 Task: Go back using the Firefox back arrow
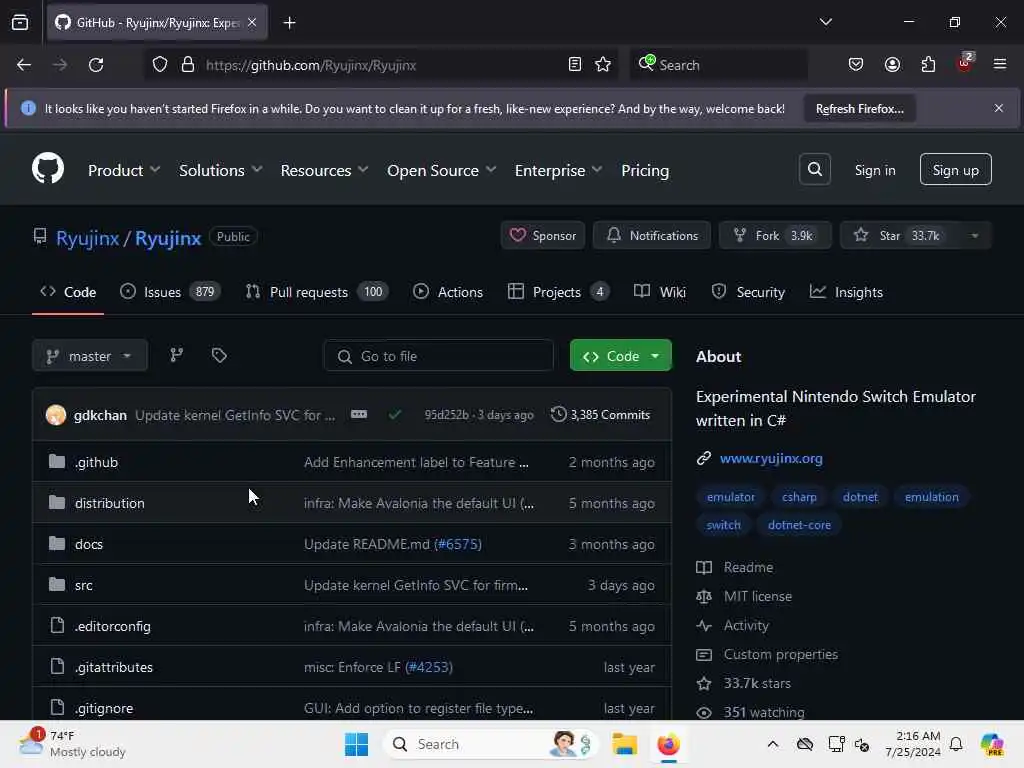tap(24, 65)
